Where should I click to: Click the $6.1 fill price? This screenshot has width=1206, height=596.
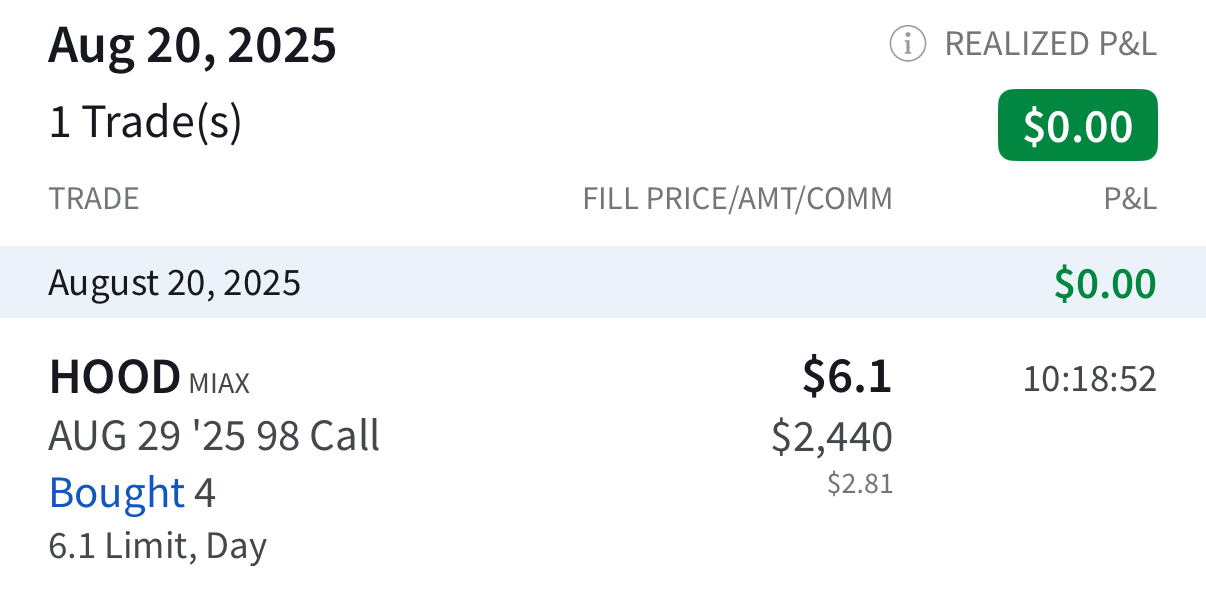coord(846,377)
